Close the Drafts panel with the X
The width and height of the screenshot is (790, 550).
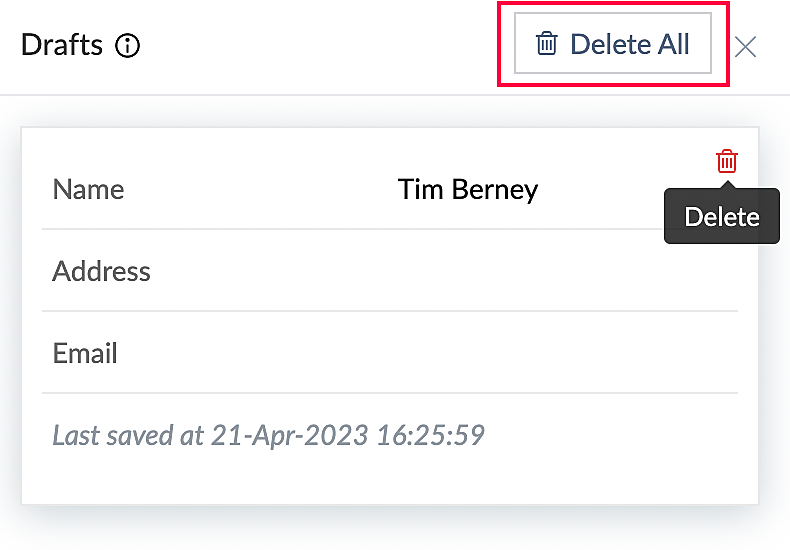[745, 46]
